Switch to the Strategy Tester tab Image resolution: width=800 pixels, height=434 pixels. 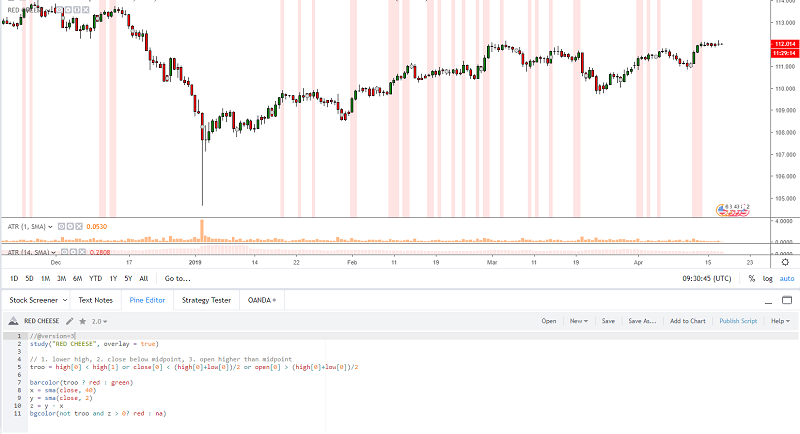tap(206, 299)
